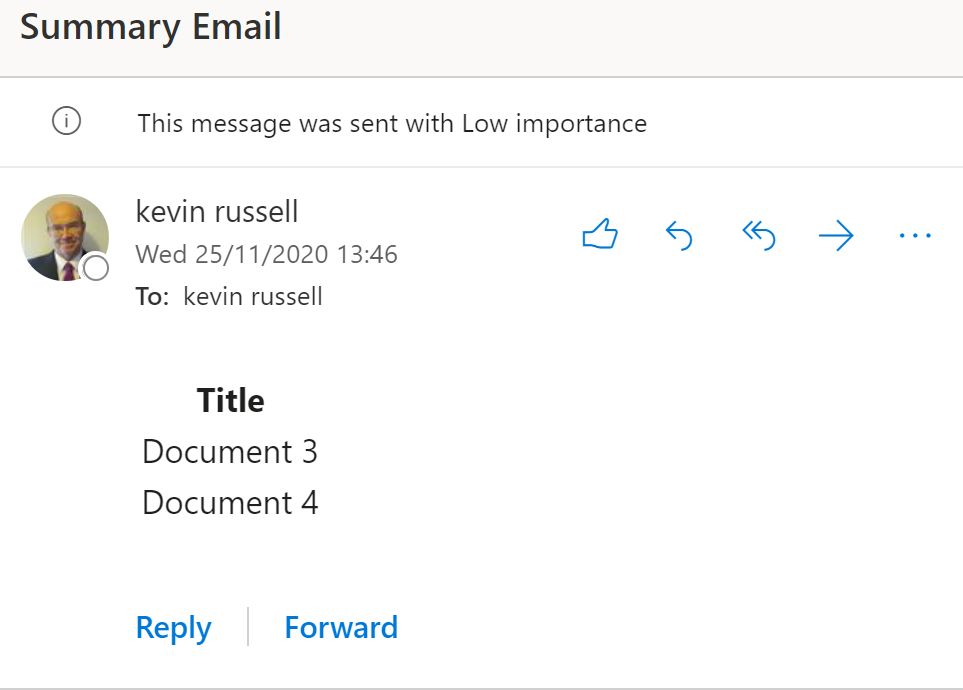This screenshot has width=963, height=690.
Task: Click the Low importance message notice
Action: pyautogui.click(x=392, y=123)
